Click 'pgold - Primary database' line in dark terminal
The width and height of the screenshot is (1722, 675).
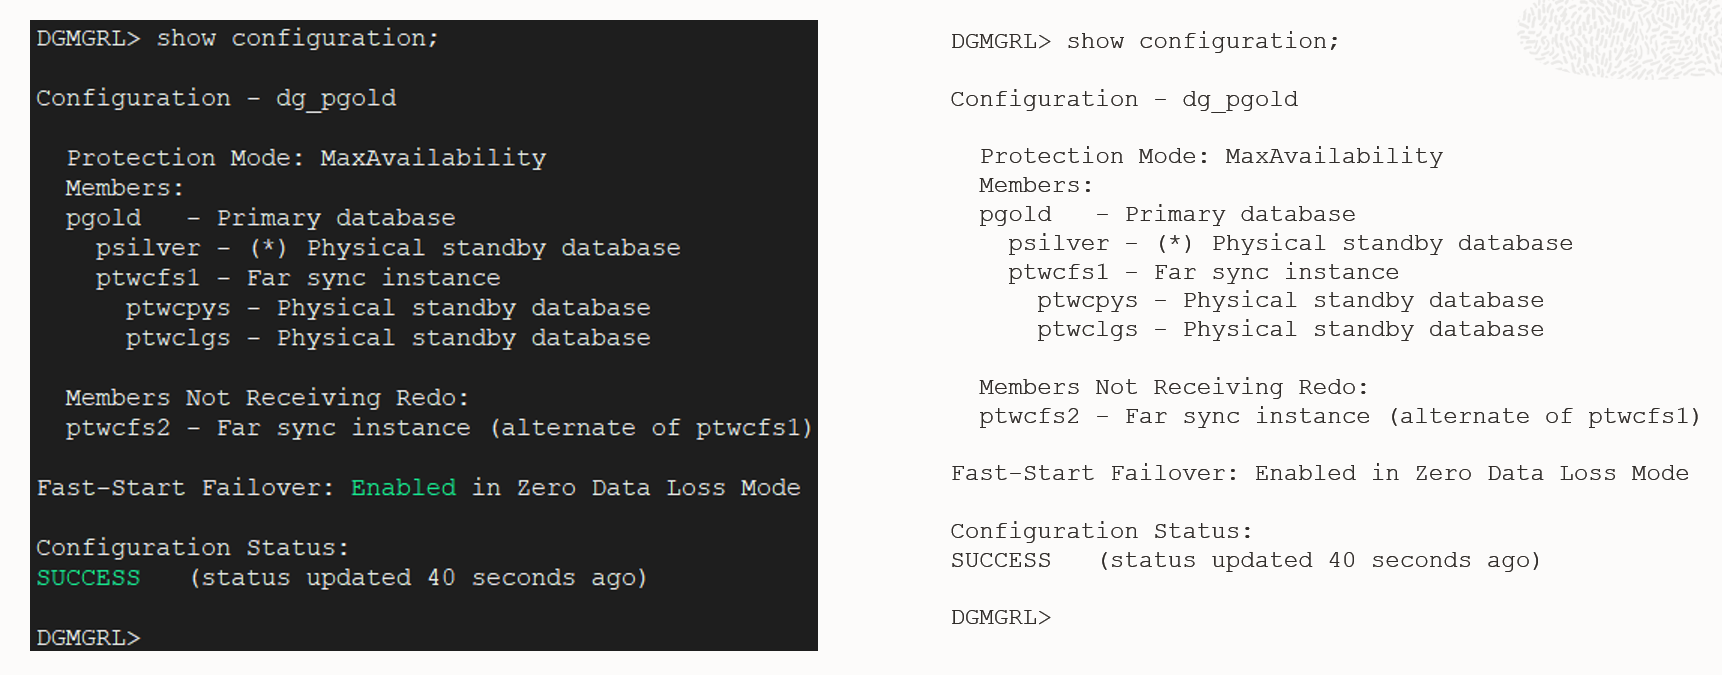point(260,217)
